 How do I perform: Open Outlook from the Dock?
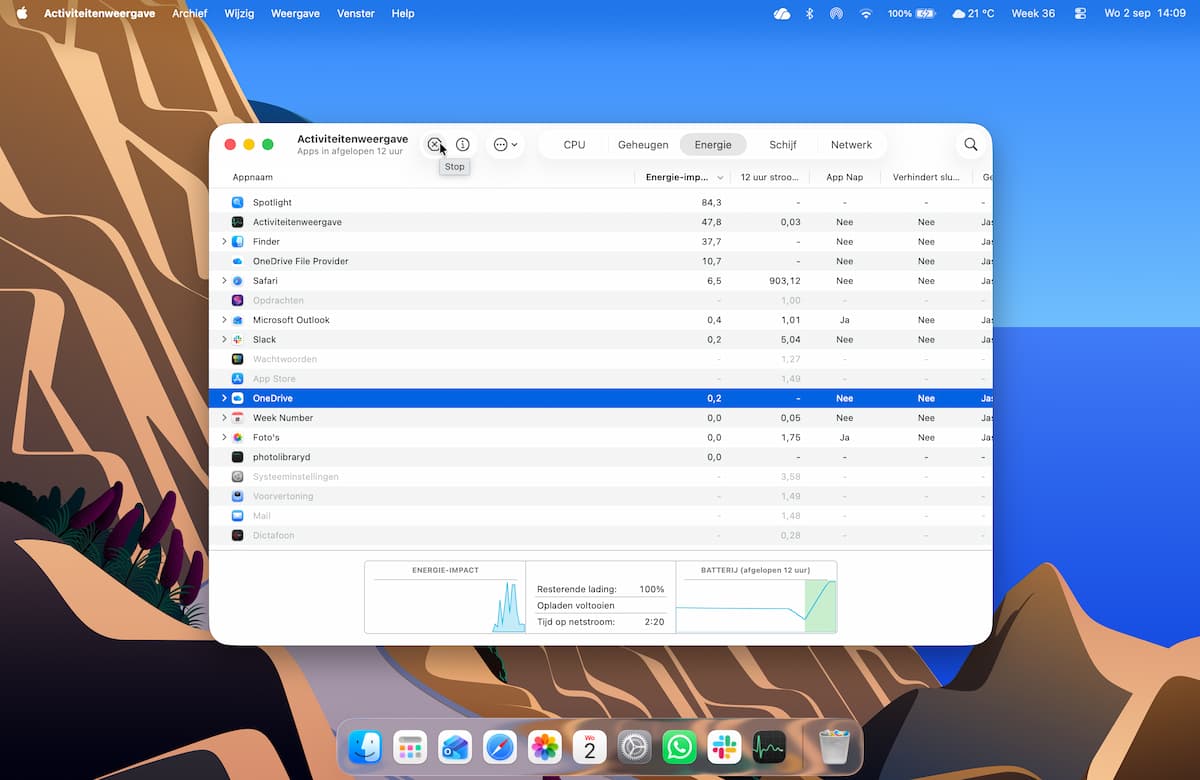coord(455,747)
